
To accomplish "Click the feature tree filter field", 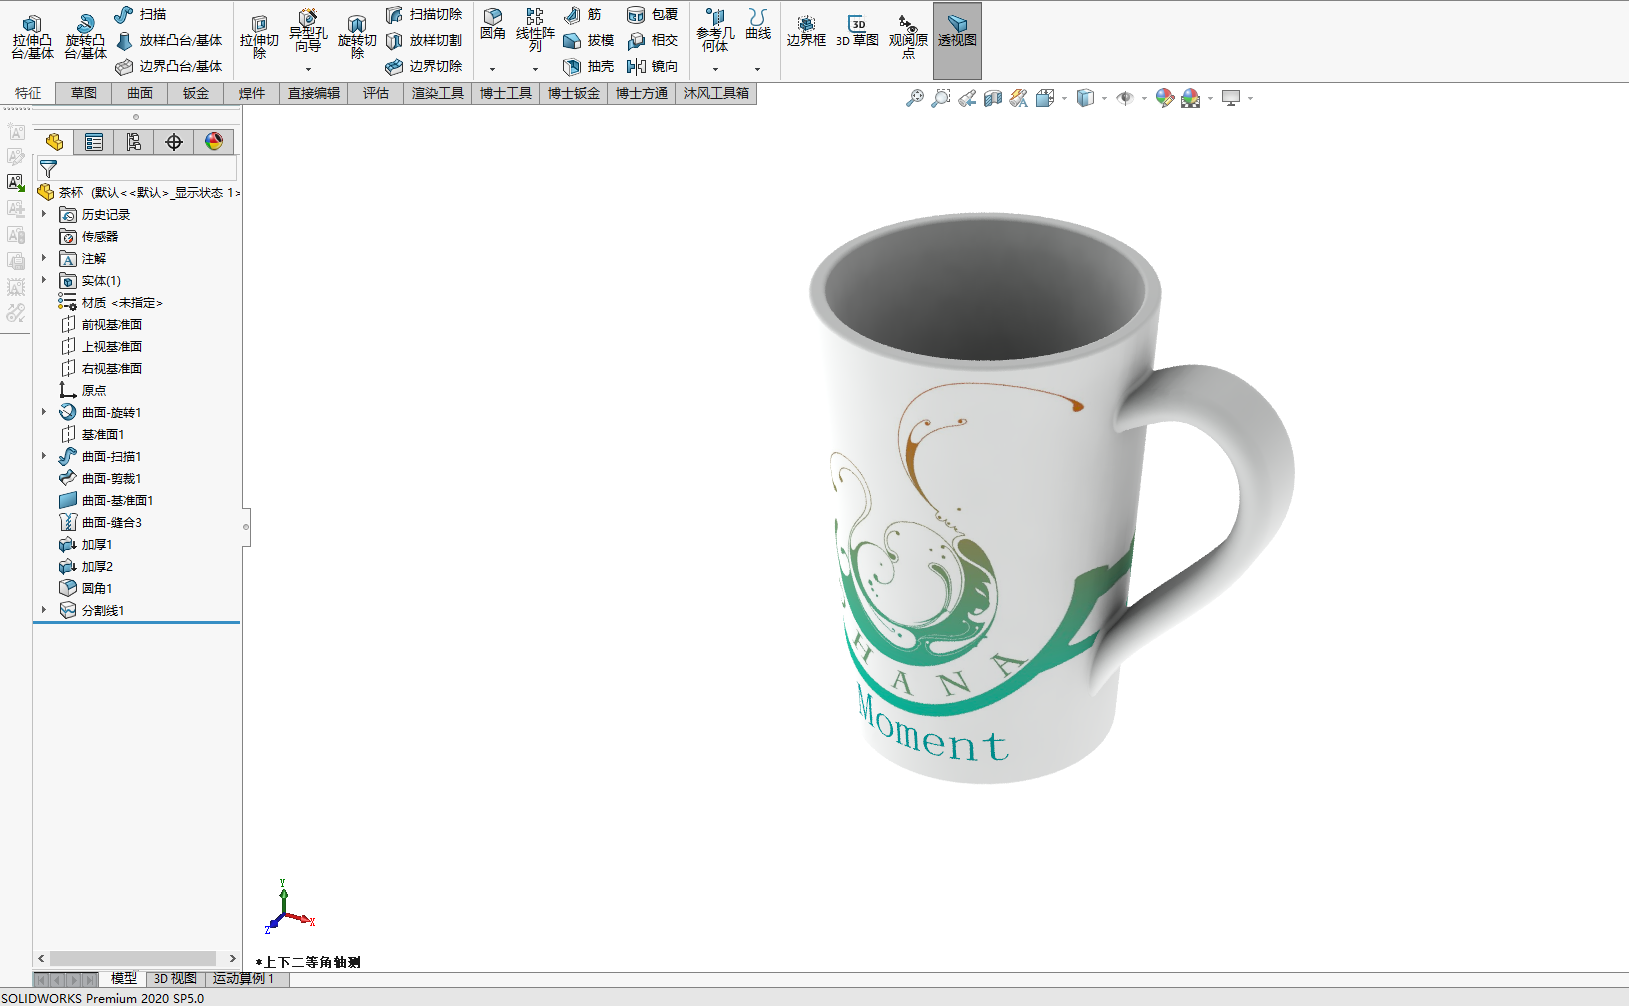I will (x=137, y=168).
